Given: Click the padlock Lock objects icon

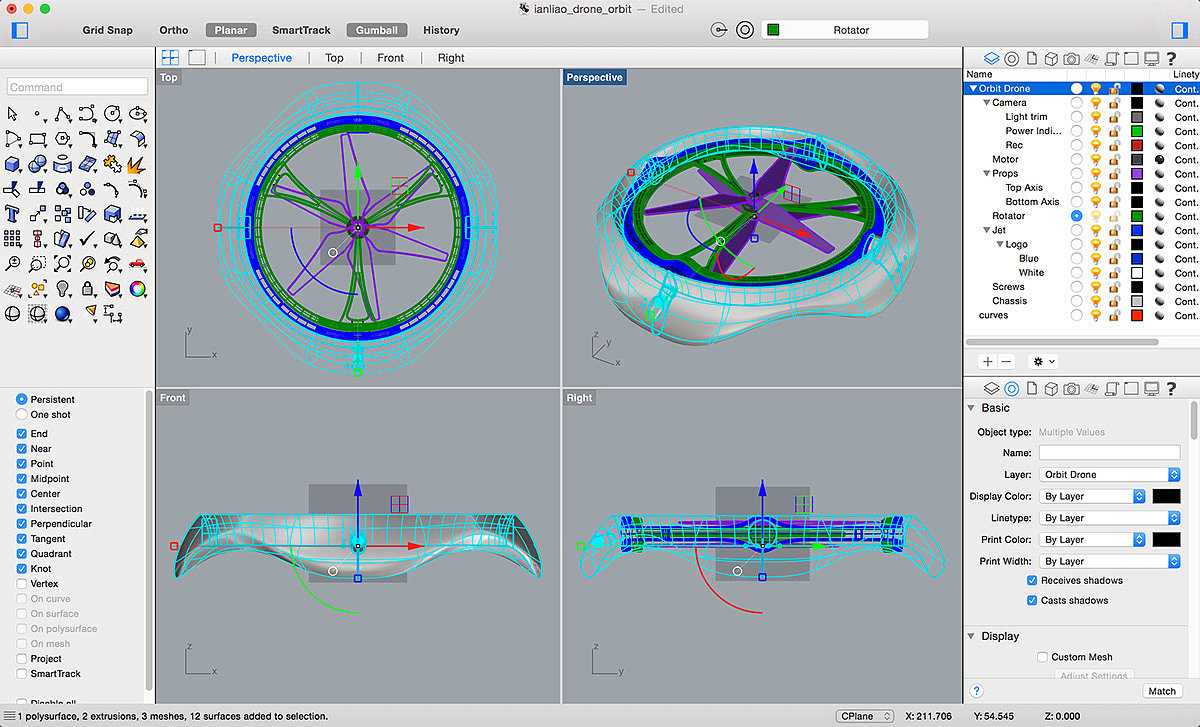Looking at the screenshot, I should tap(88, 289).
